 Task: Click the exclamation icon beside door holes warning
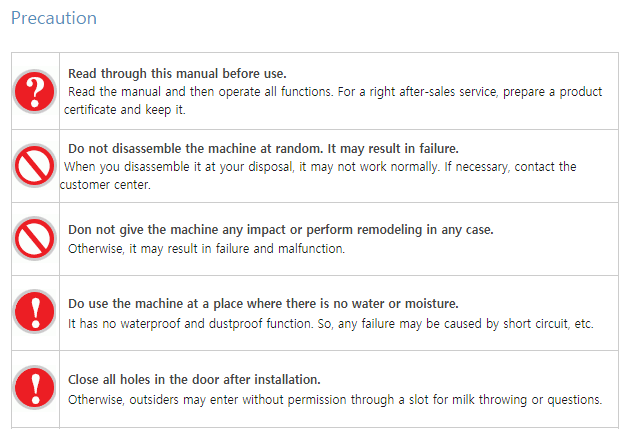point(35,388)
